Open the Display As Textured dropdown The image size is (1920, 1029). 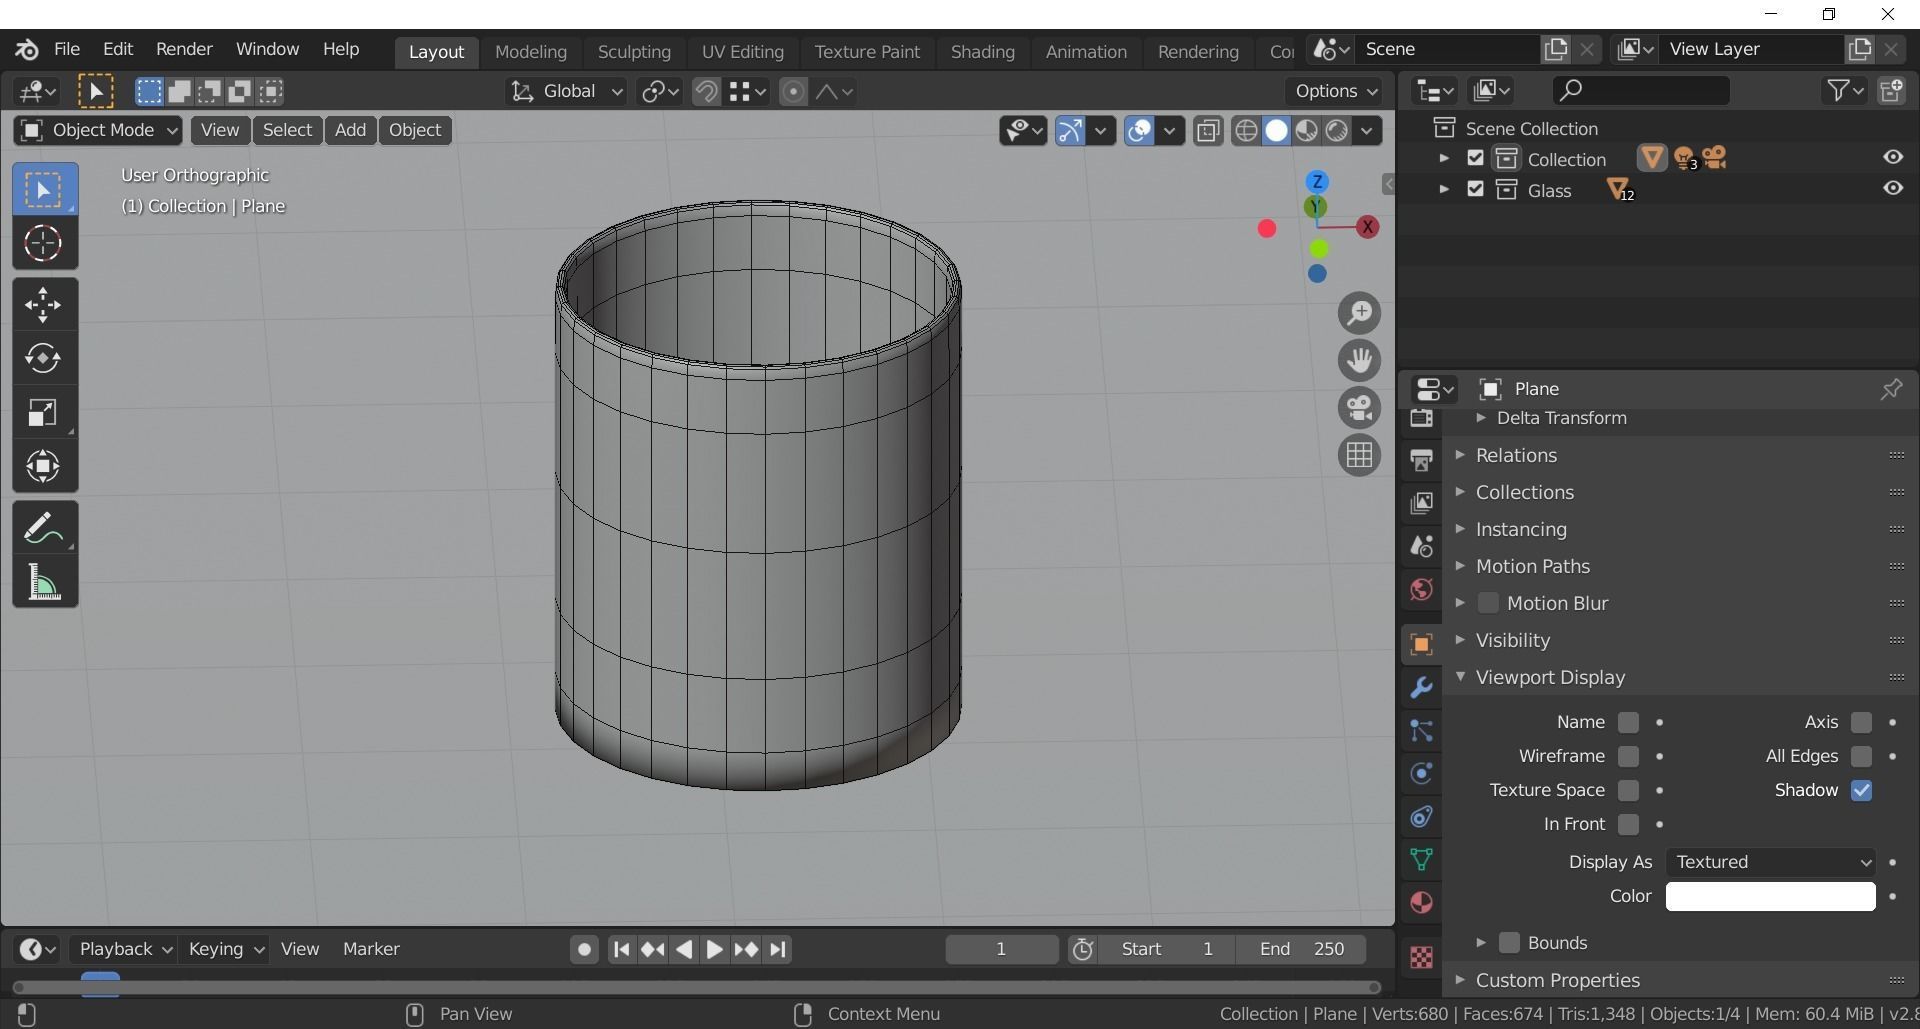coord(1771,862)
